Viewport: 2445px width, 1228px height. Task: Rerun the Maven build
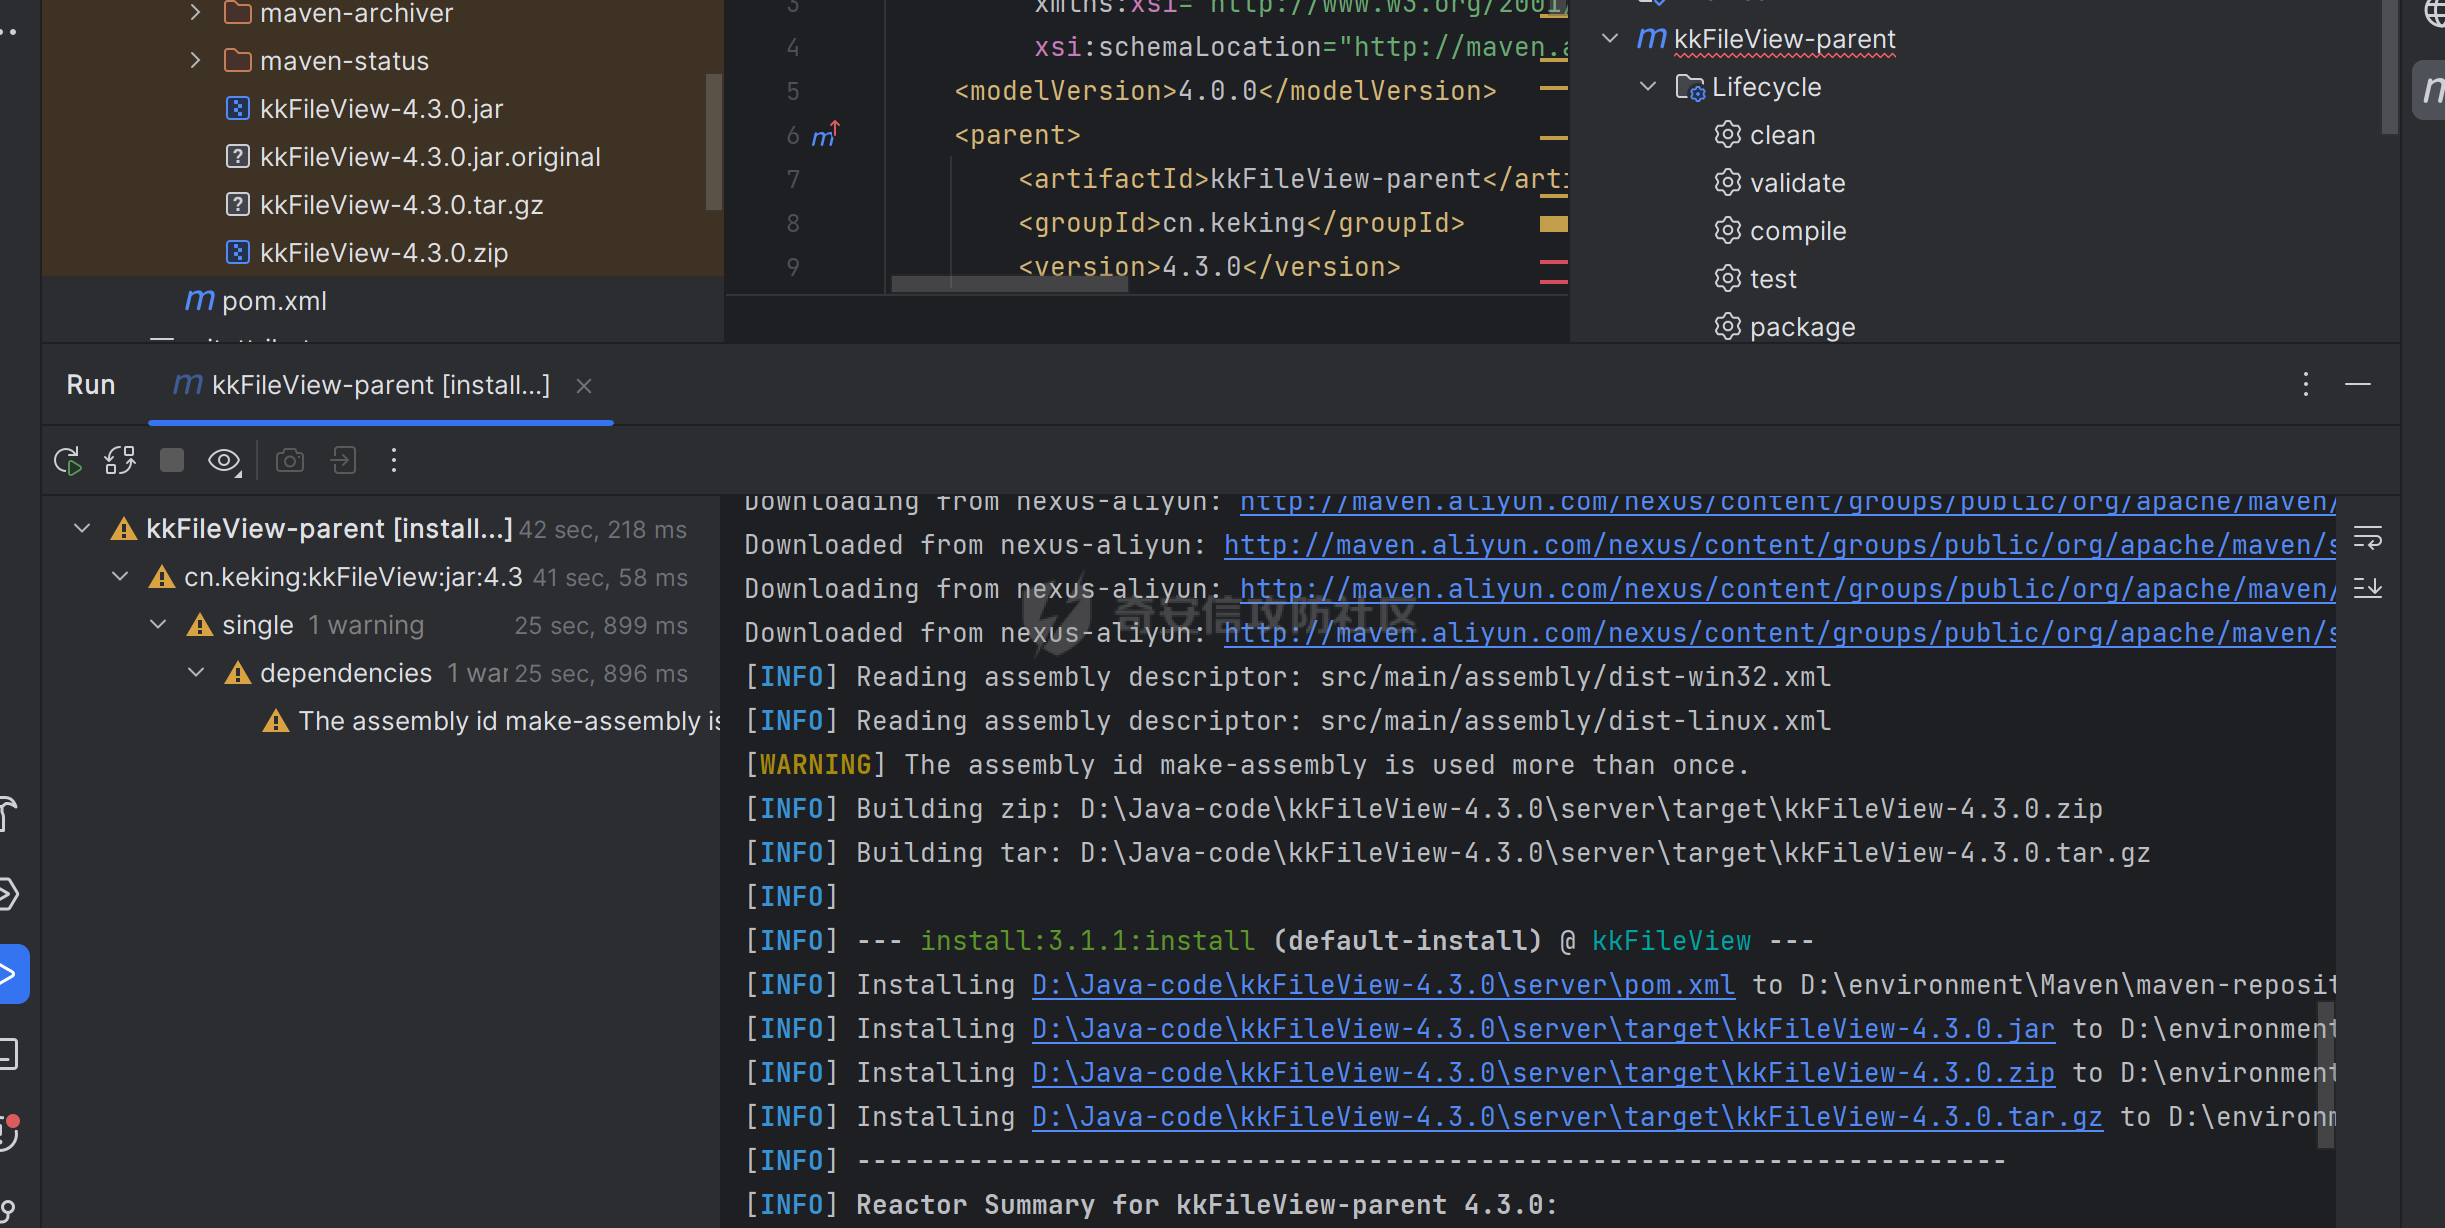[67, 461]
